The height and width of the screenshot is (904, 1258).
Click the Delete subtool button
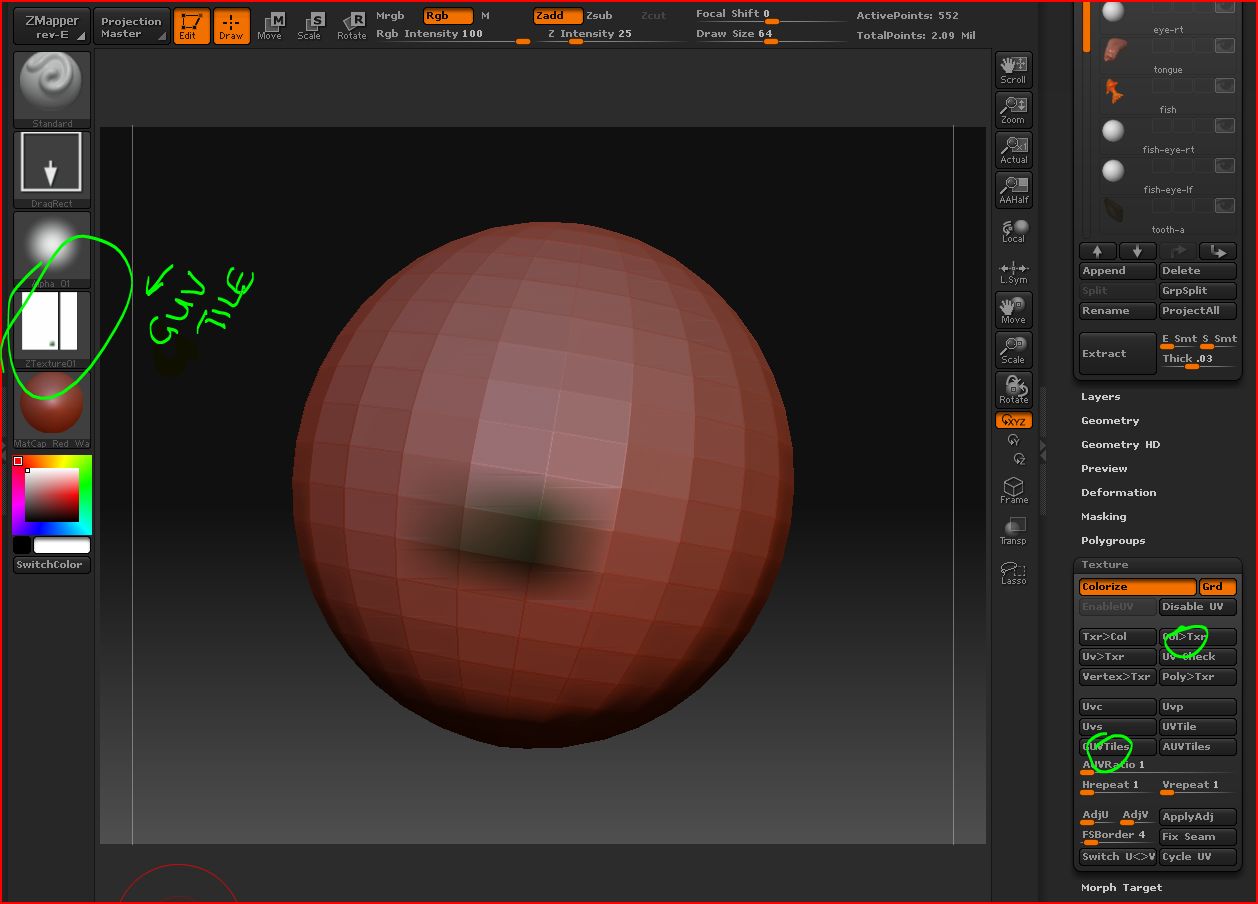[x=1197, y=271]
